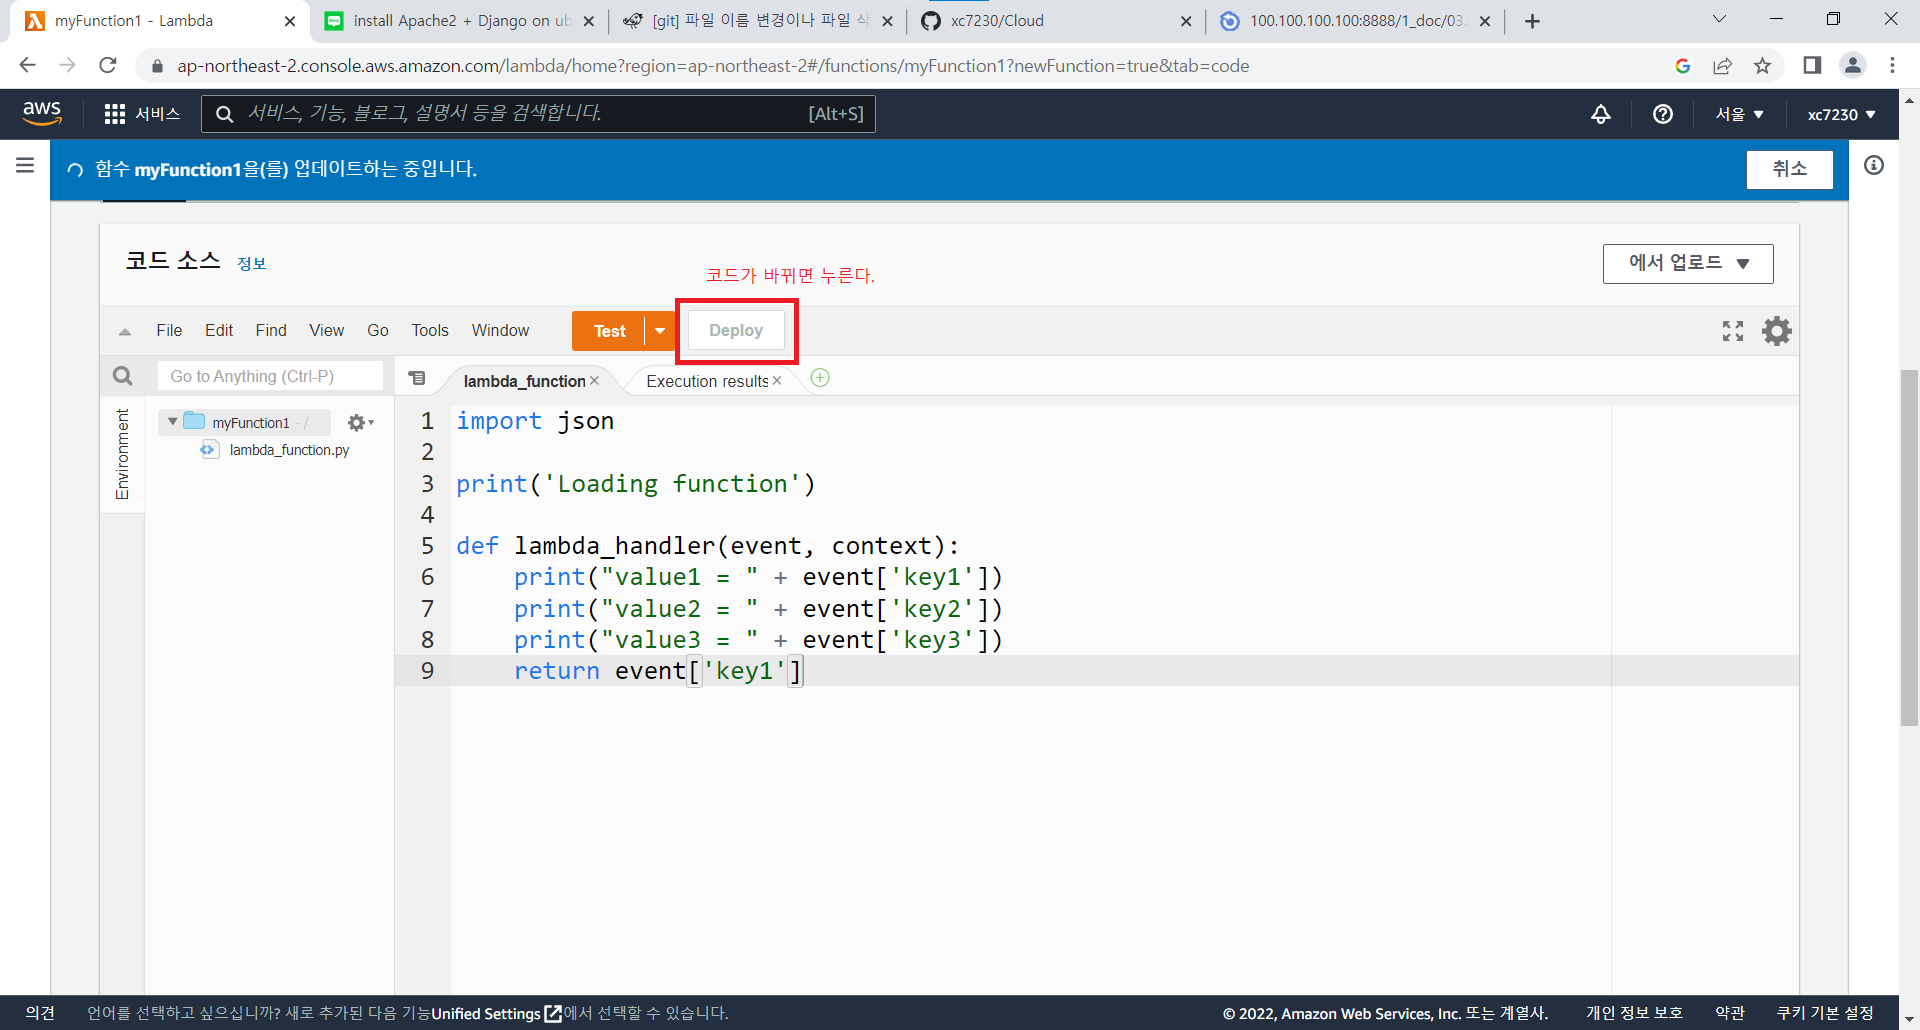Switch to the lambda_function editor tab
This screenshot has height=1030, width=1920.
pos(524,381)
